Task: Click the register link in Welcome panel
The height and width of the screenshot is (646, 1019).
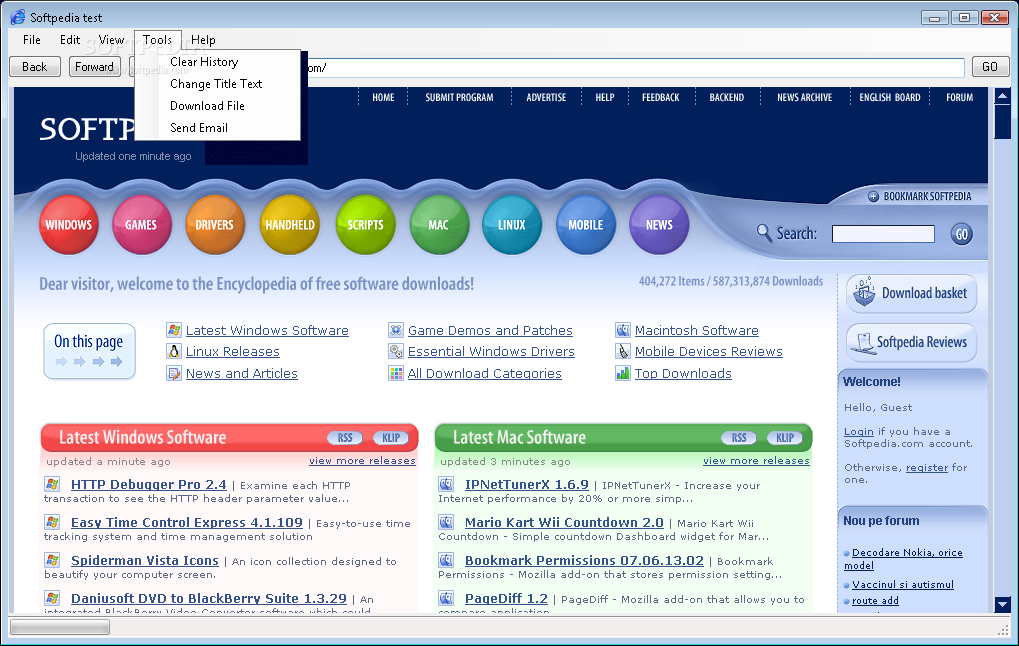Action: pos(927,467)
